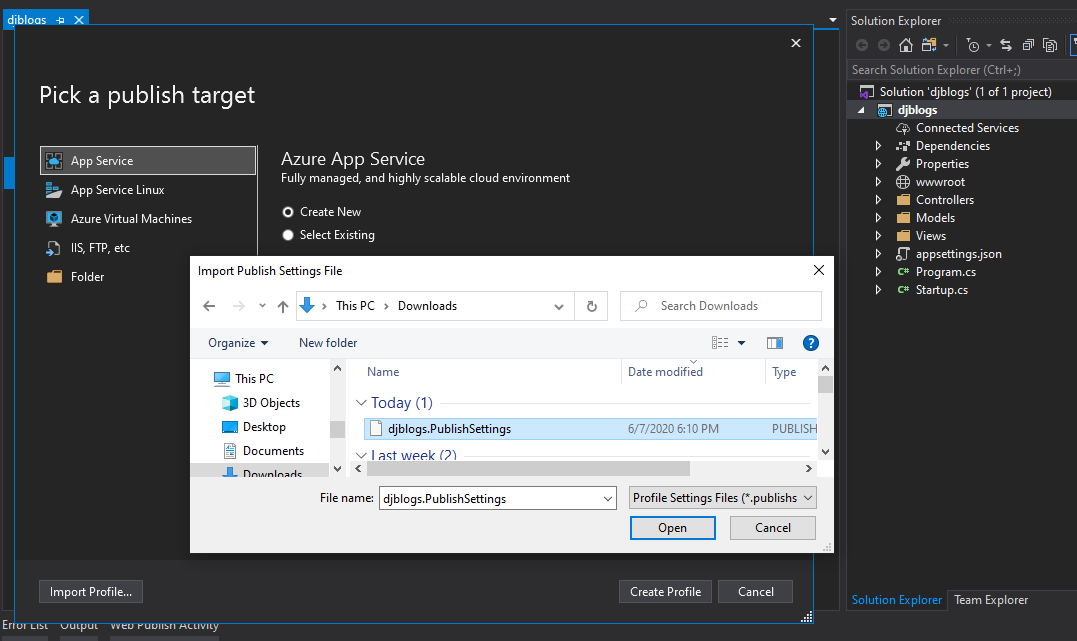The height and width of the screenshot is (641, 1077).
Task: Click Switch Views folder icon in Solution Explorer
Action: pos(929,45)
